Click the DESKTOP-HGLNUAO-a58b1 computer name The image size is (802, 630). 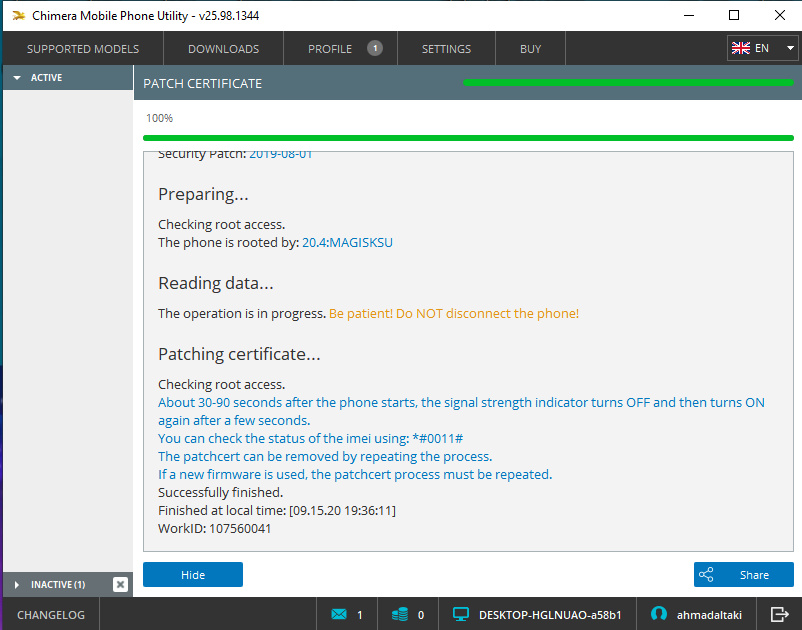(550, 615)
